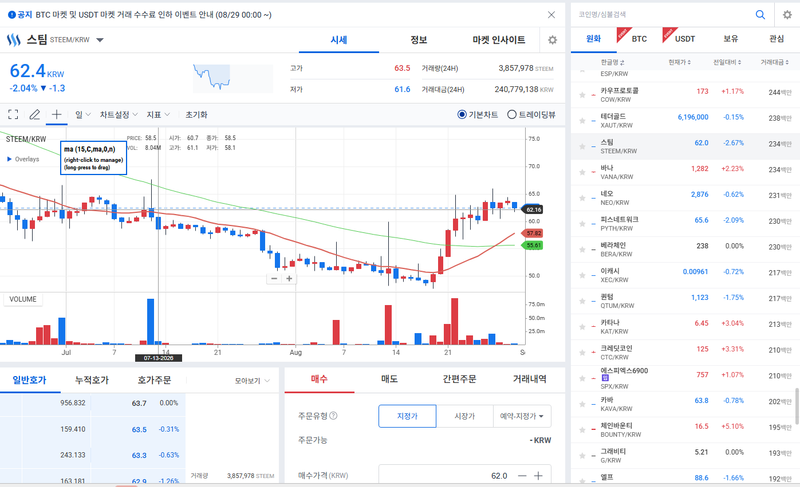Screen dimensions: 800x487
Task: Switch to 일반호가 order book tab
Action: (x=30, y=380)
